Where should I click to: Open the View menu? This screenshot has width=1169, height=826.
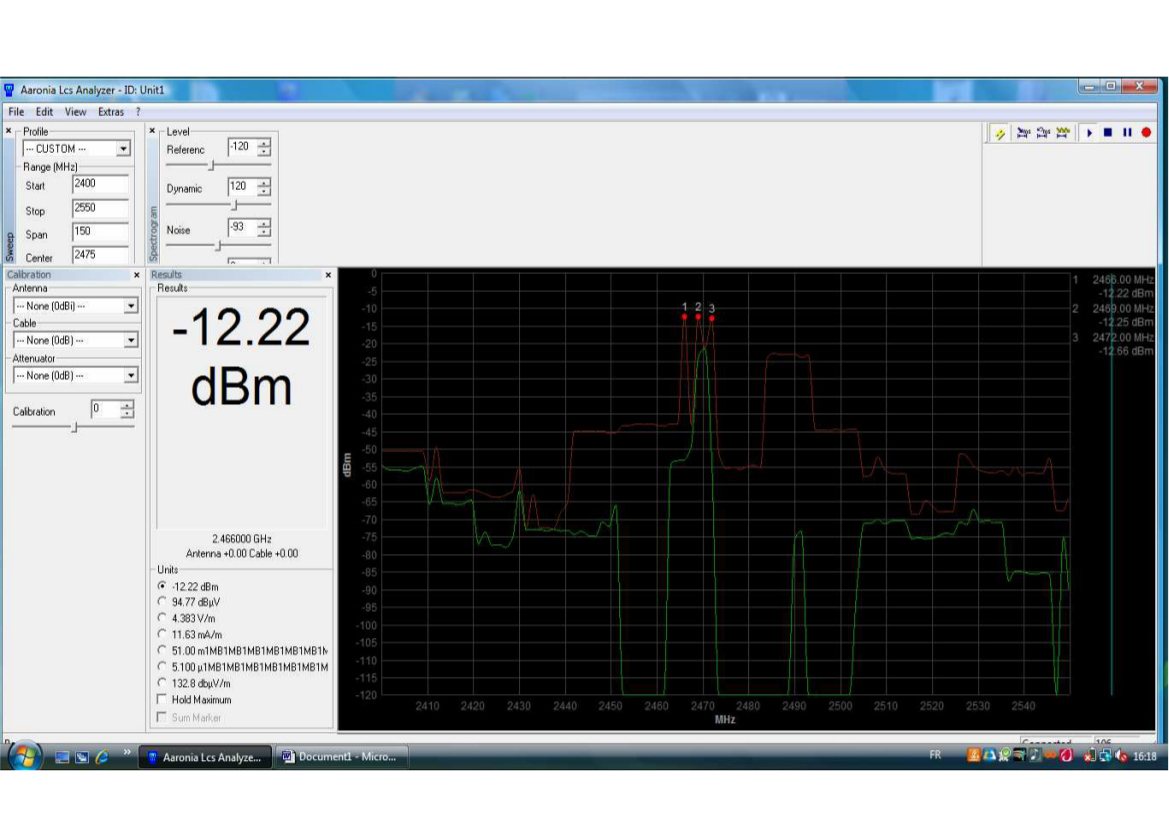click(x=75, y=112)
